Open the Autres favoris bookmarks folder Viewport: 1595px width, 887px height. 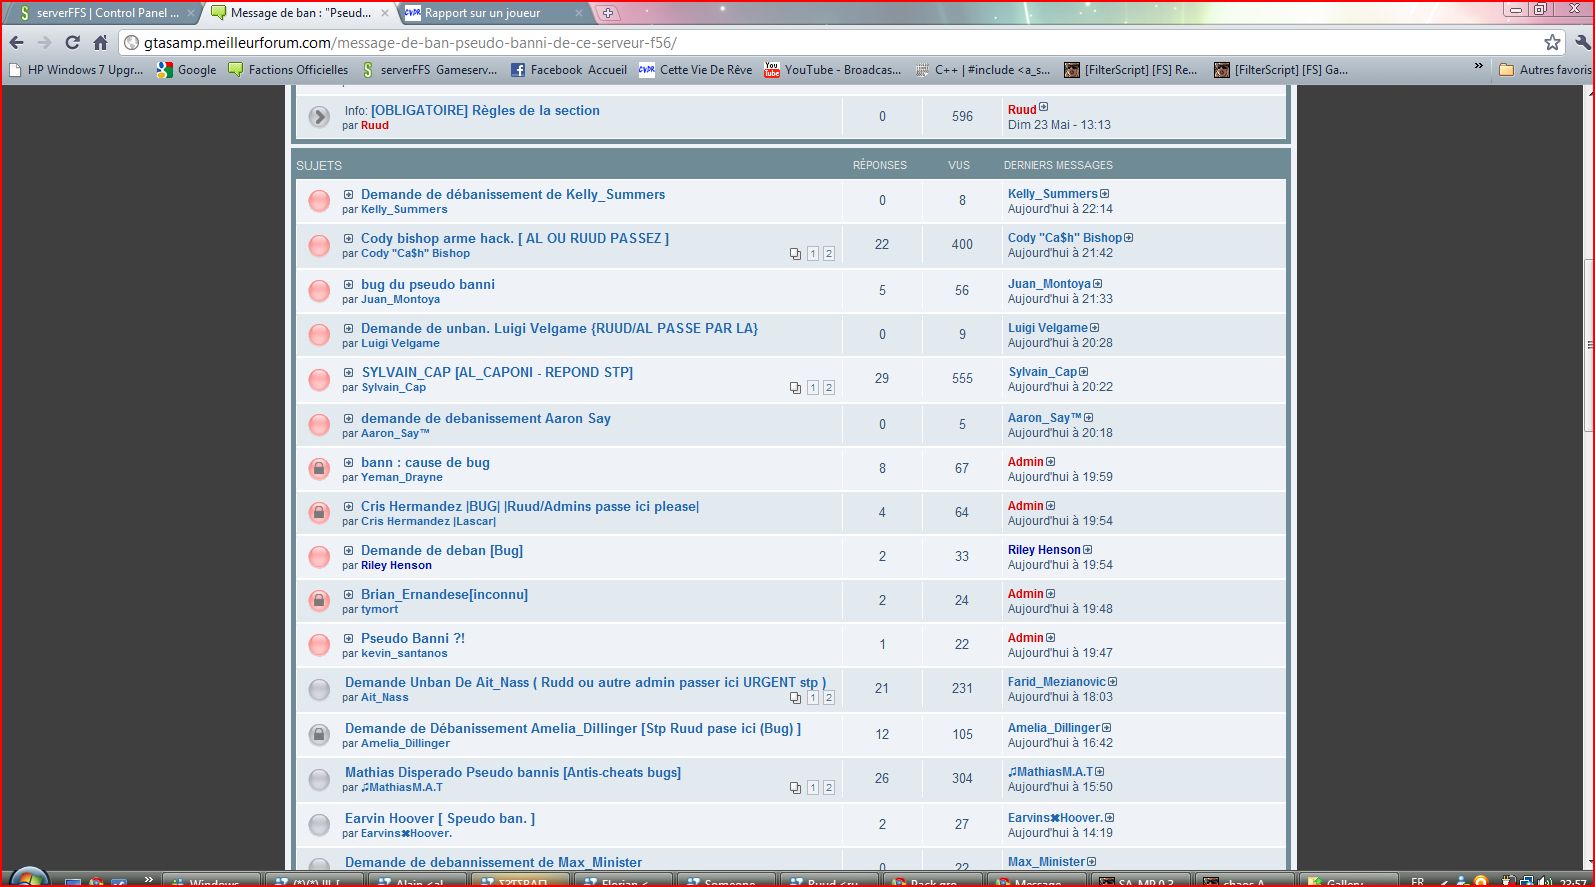[x=1544, y=70]
